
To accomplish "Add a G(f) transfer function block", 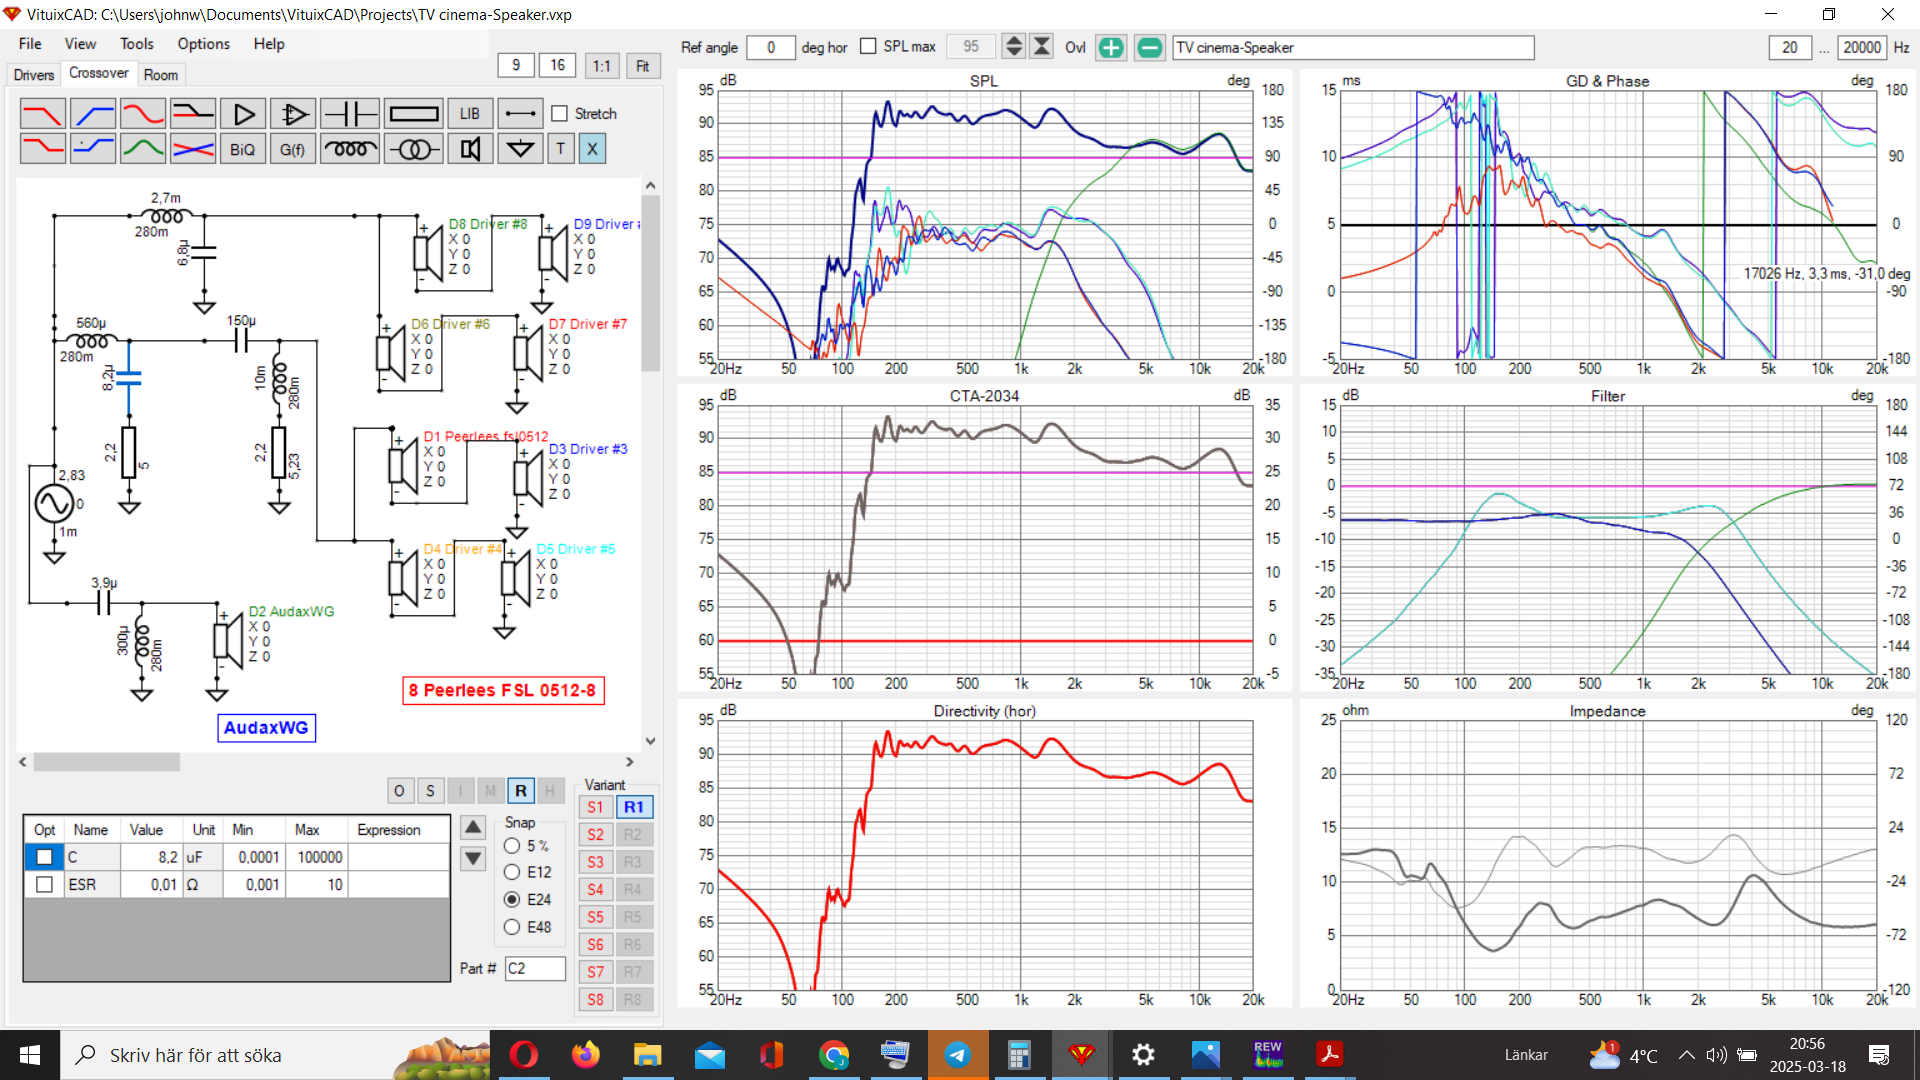I will click(x=293, y=149).
